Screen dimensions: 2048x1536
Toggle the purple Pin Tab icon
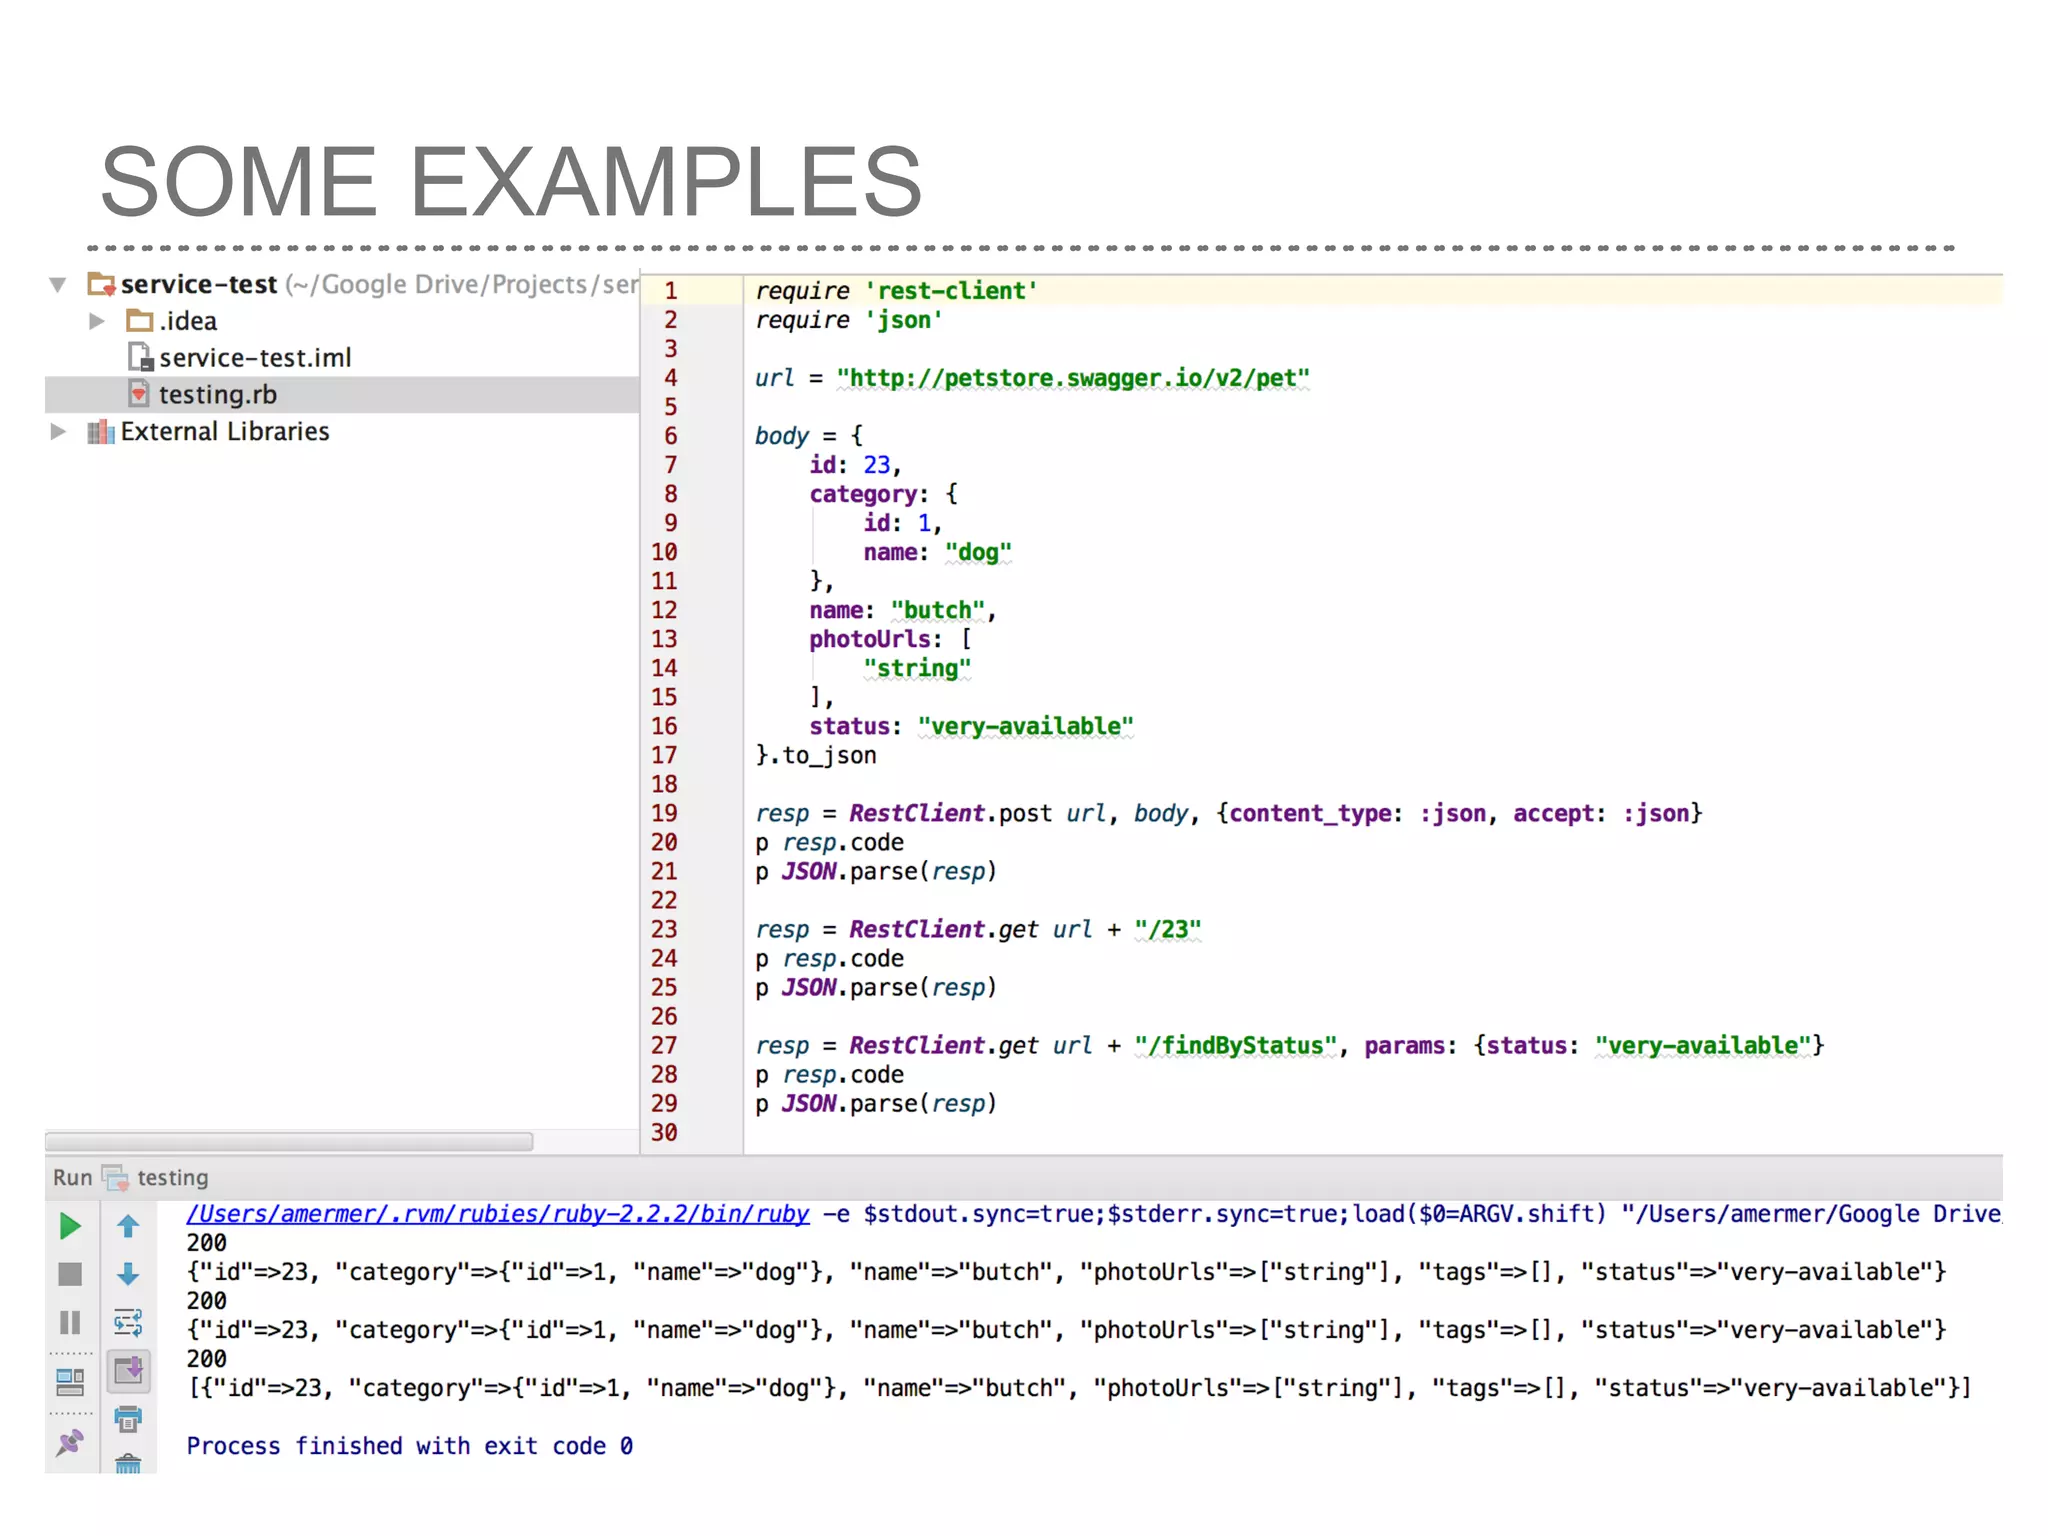tap(70, 1442)
